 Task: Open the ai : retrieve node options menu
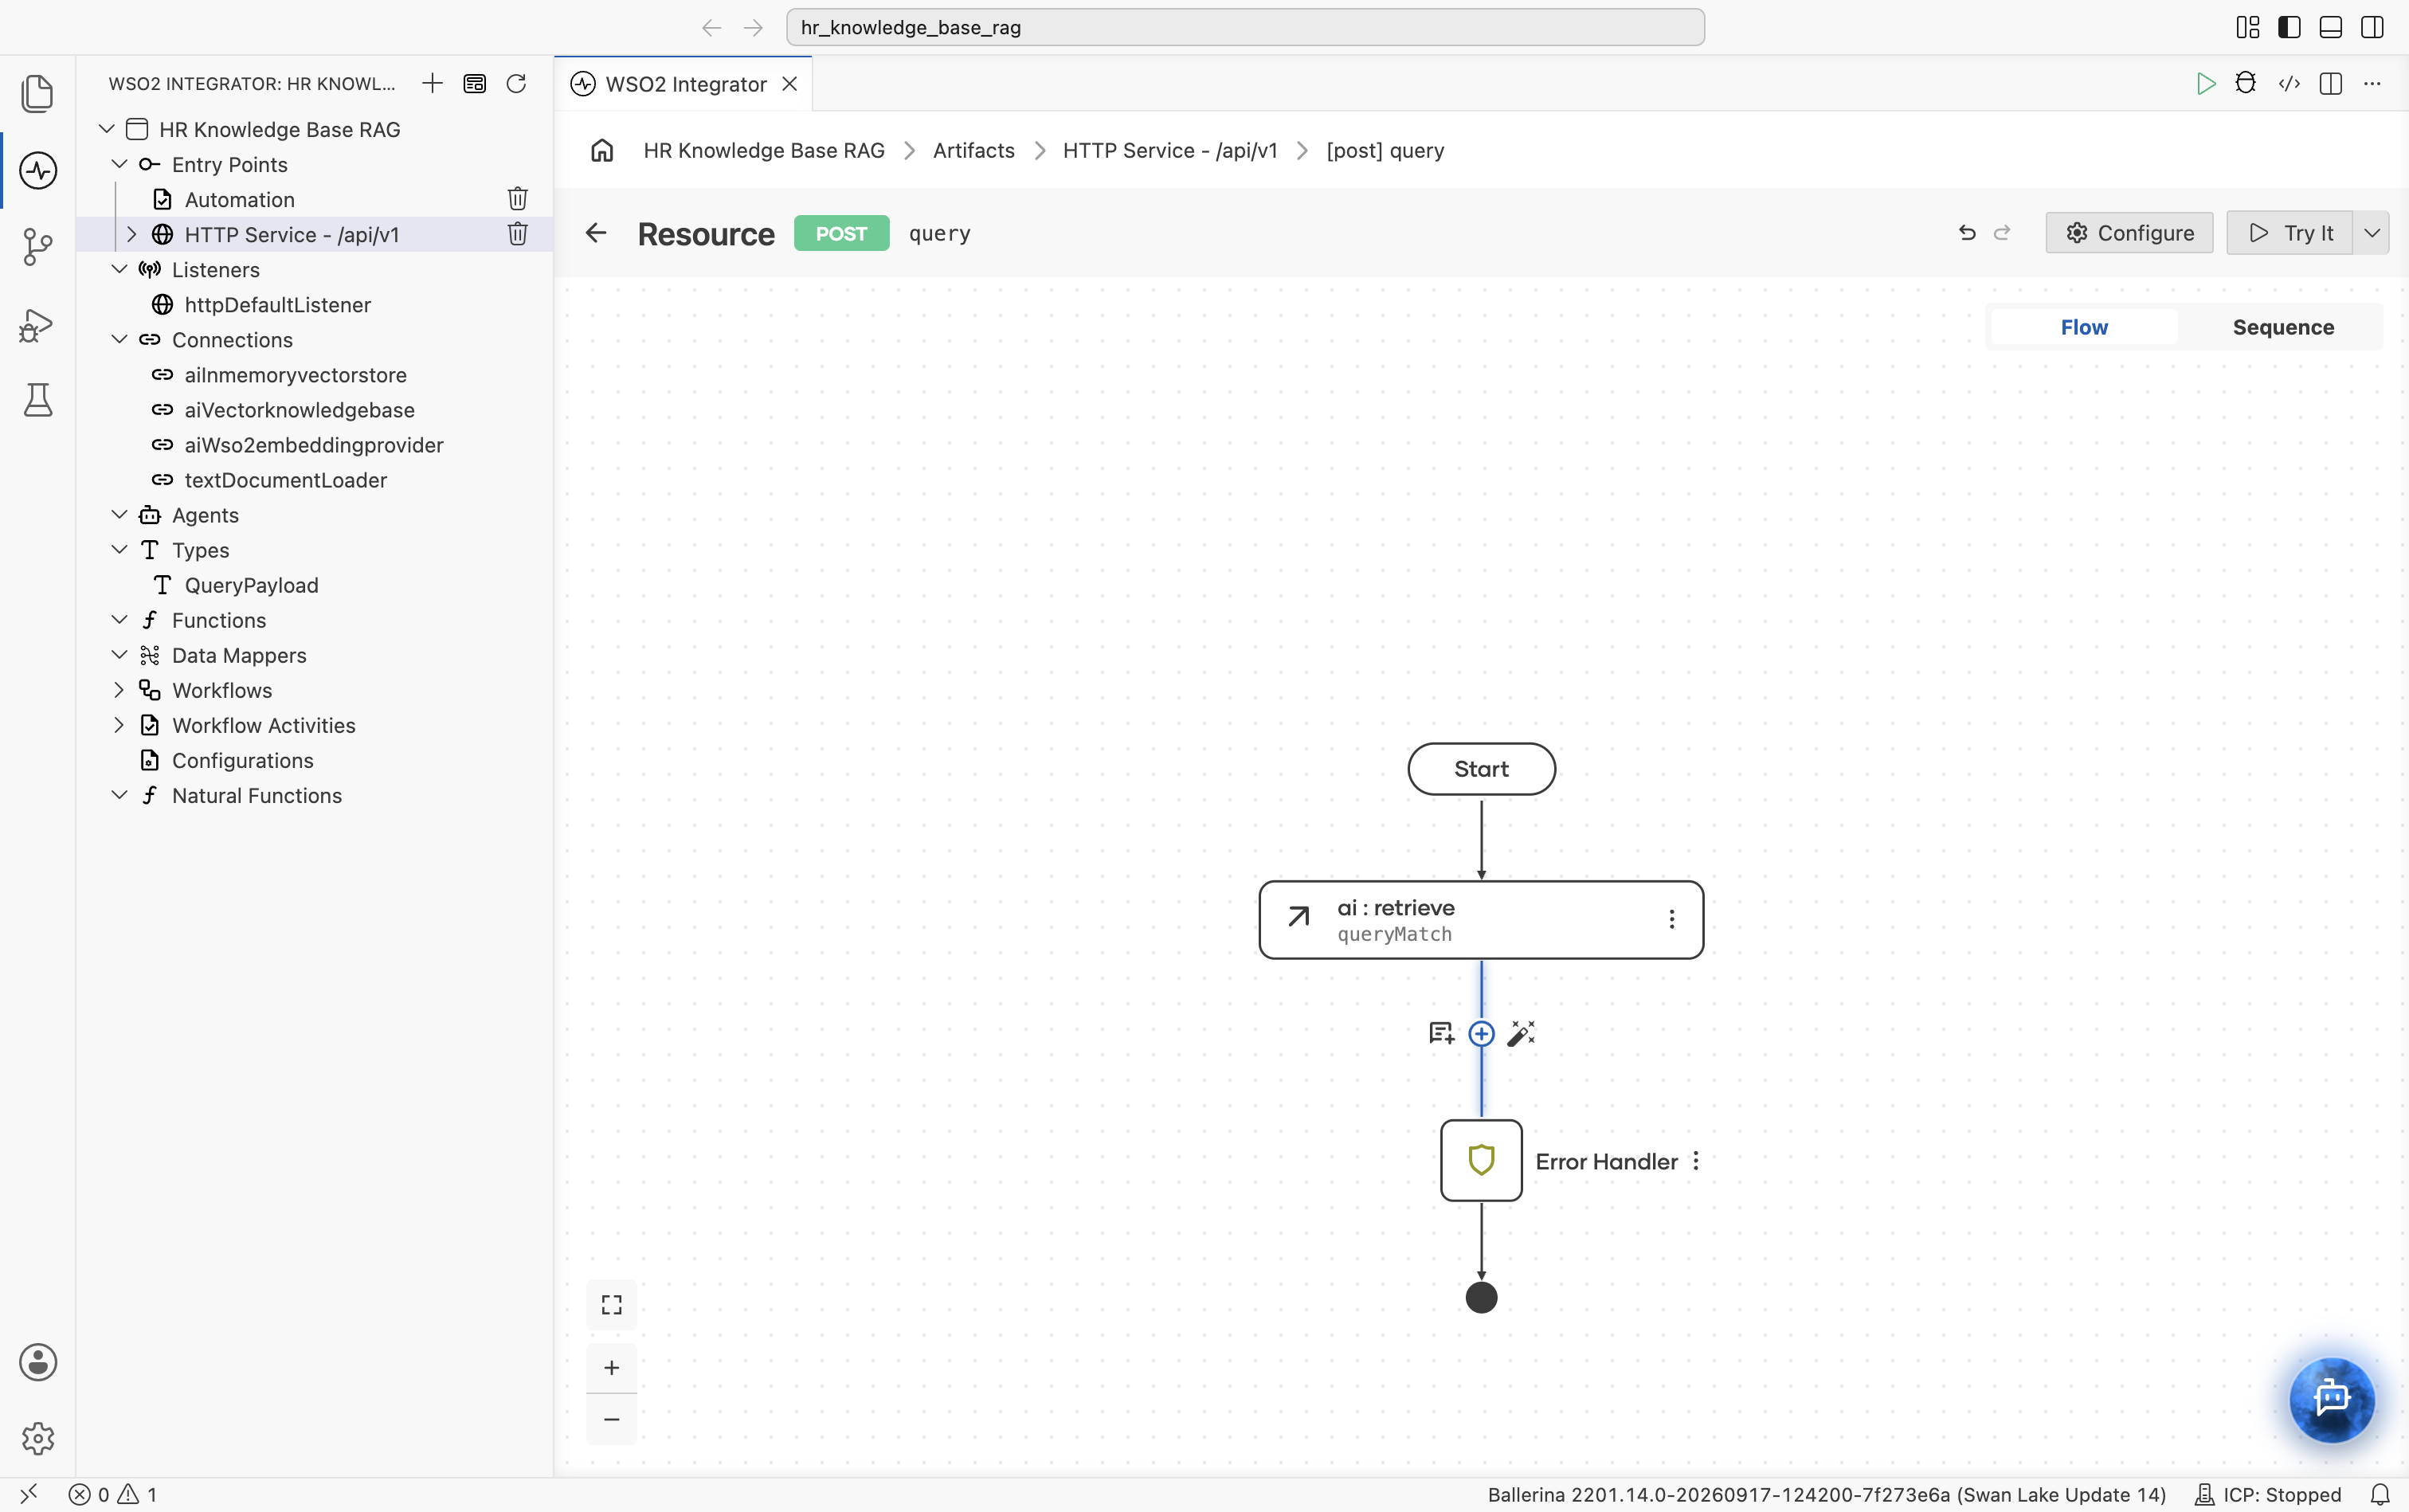[x=1671, y=919]
